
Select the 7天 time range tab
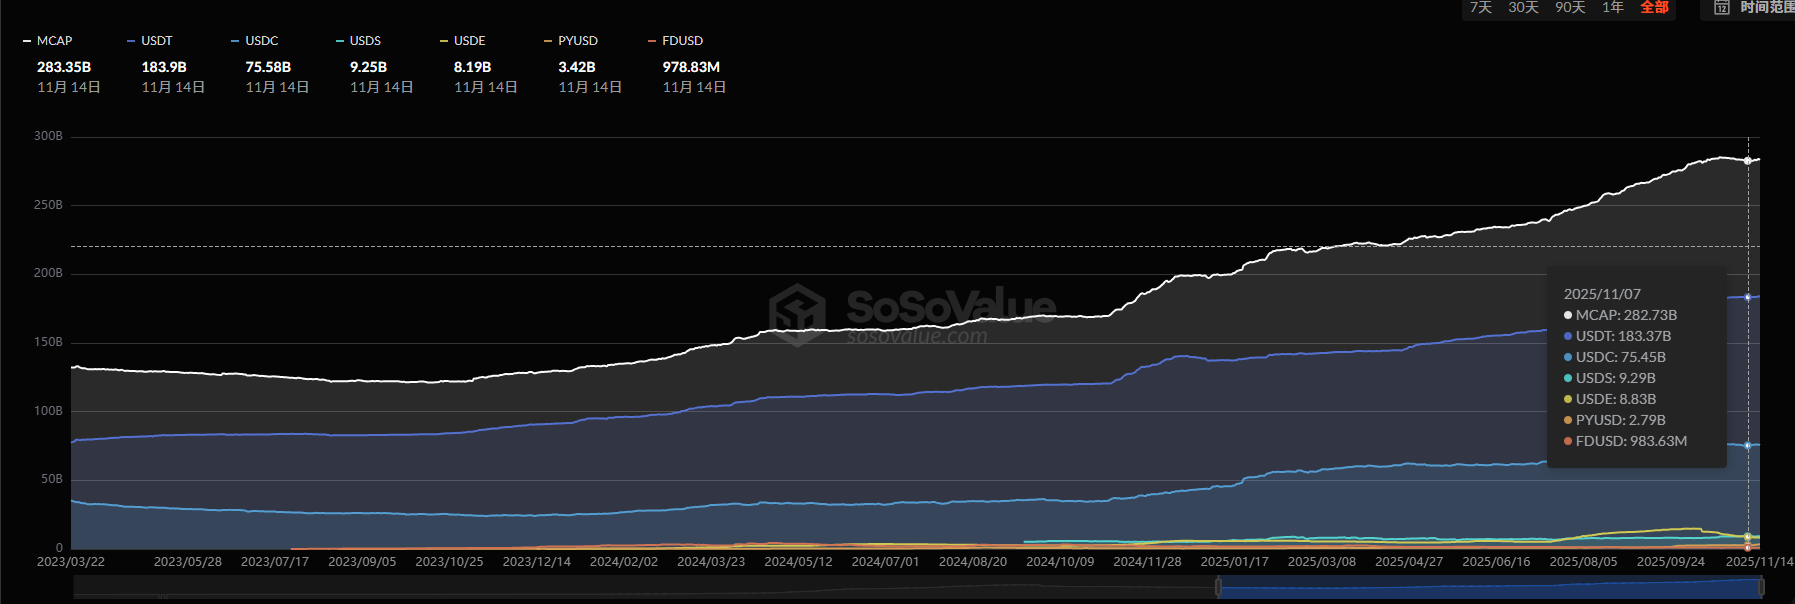click(x=1480, y=8)
